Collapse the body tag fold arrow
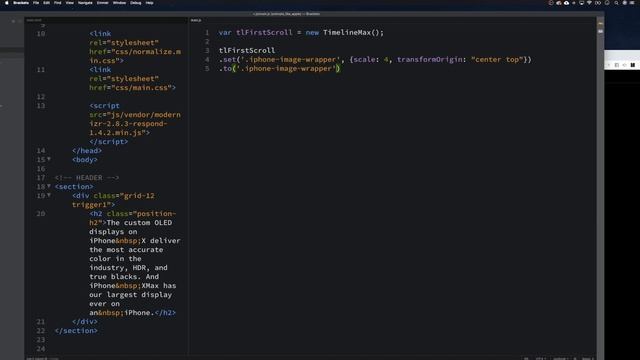Viewport: 640px width, 360px height. click(49, 159)
